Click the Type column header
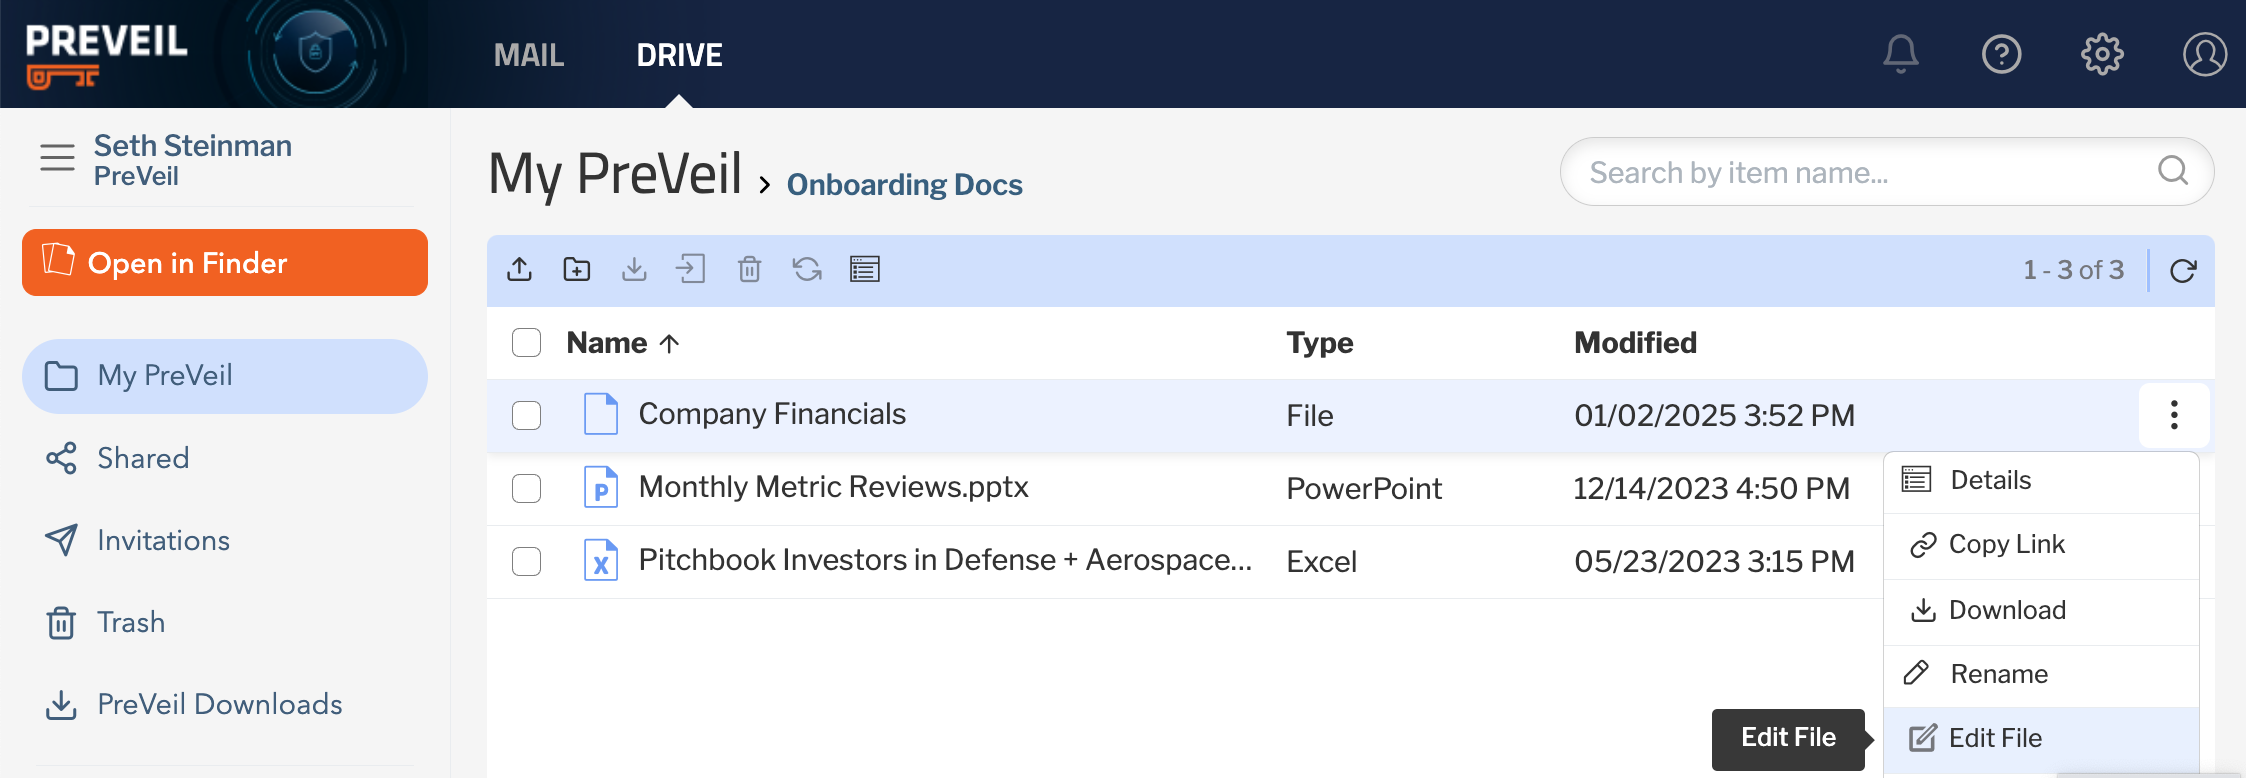The width and height of the screenshot is (2246, 778). click(1319, 343)
